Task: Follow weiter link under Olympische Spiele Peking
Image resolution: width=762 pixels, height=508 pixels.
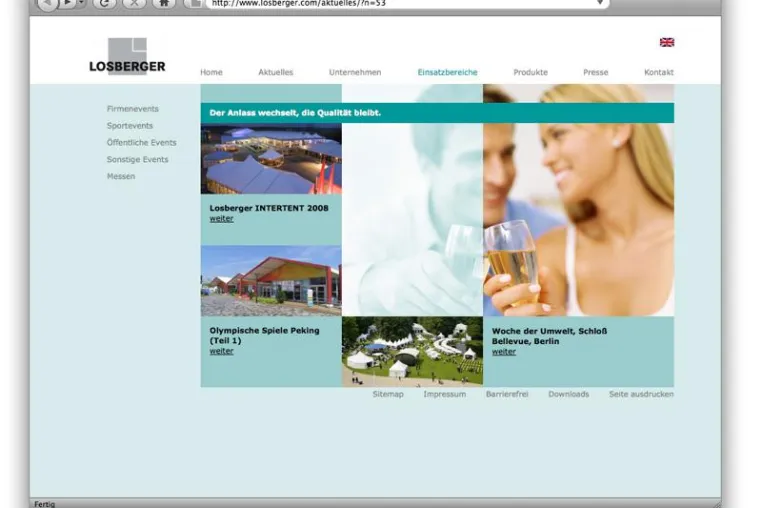Action: tap(221, 351)
